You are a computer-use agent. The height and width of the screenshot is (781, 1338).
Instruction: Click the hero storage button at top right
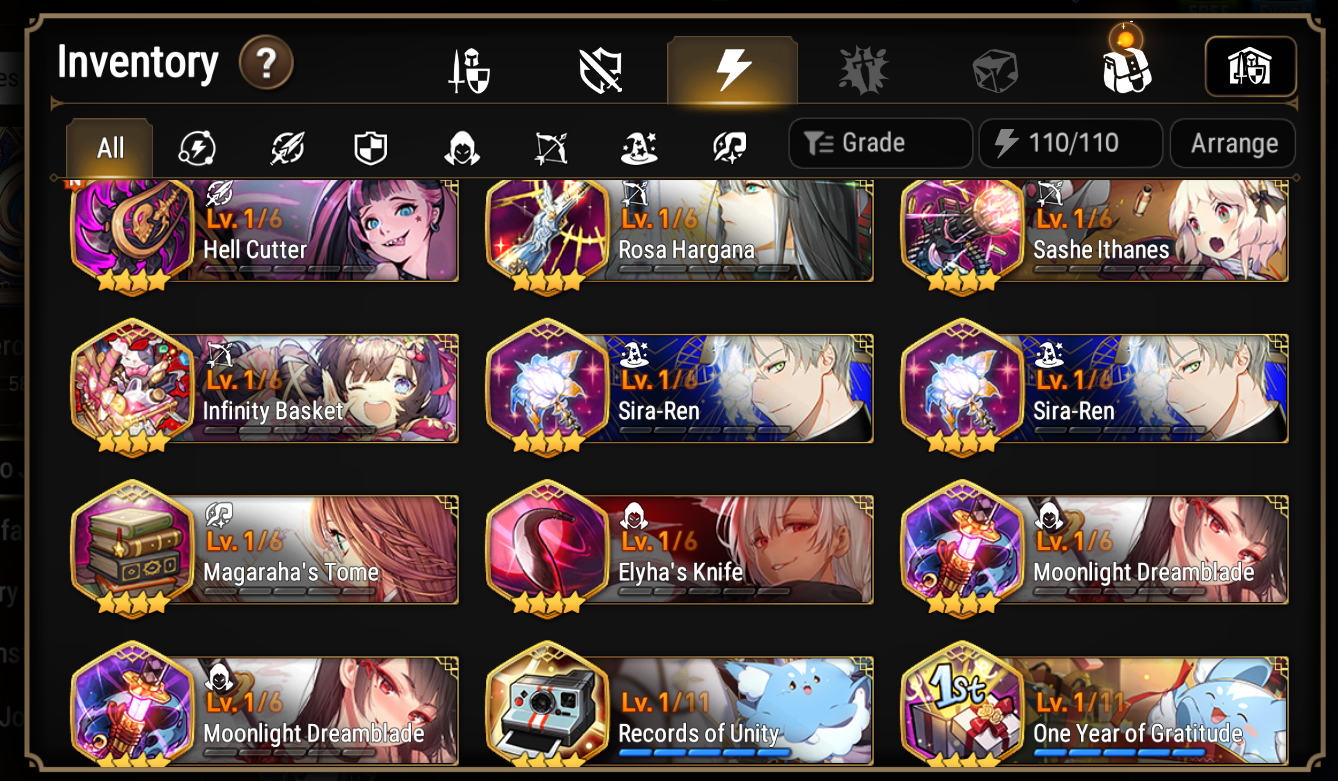pyautogui.click(x=1250, y=67)
